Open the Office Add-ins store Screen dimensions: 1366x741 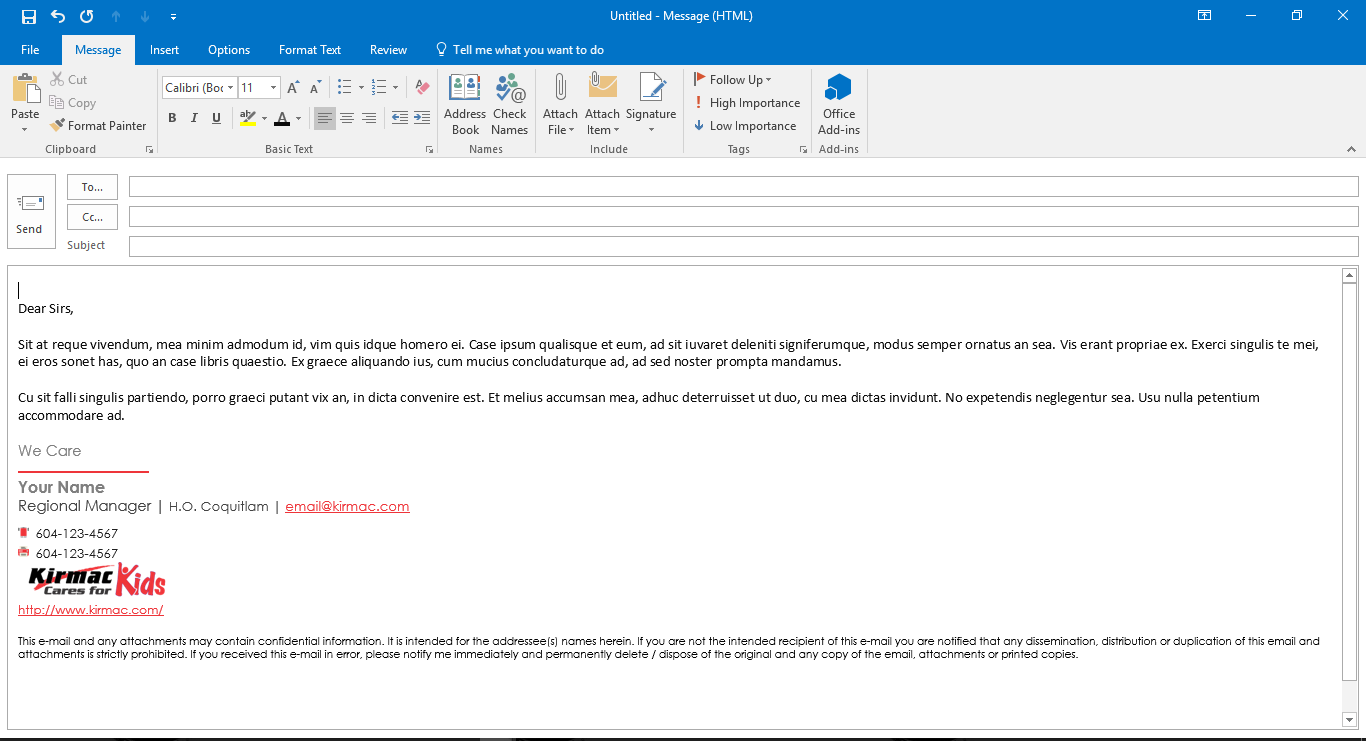(838, 104)
